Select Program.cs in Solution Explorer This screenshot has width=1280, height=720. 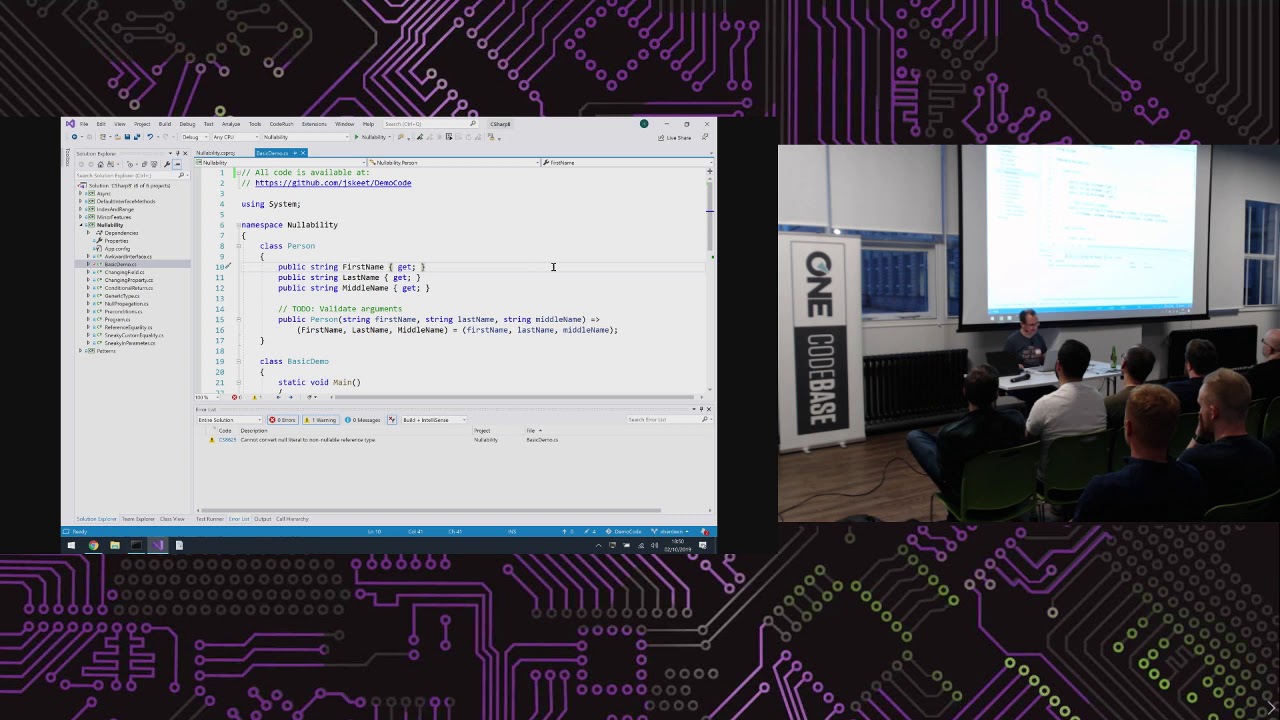pyautogui.click(x=117, y=319)
